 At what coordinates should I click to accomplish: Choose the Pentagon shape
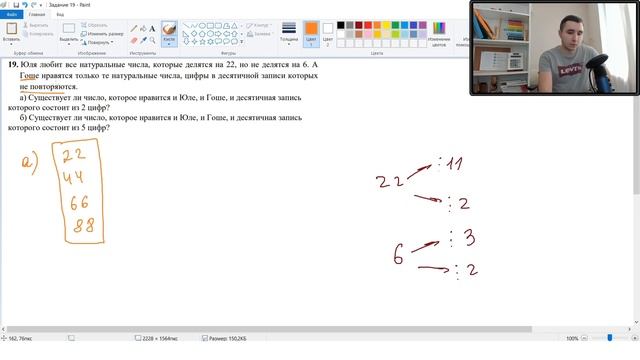click(202, 34)
